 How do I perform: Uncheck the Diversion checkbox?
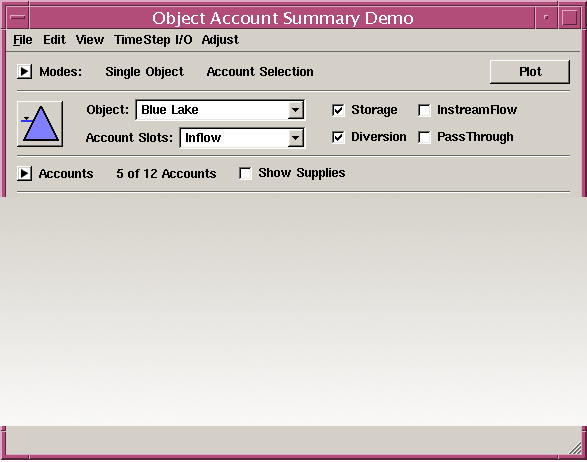338,137
